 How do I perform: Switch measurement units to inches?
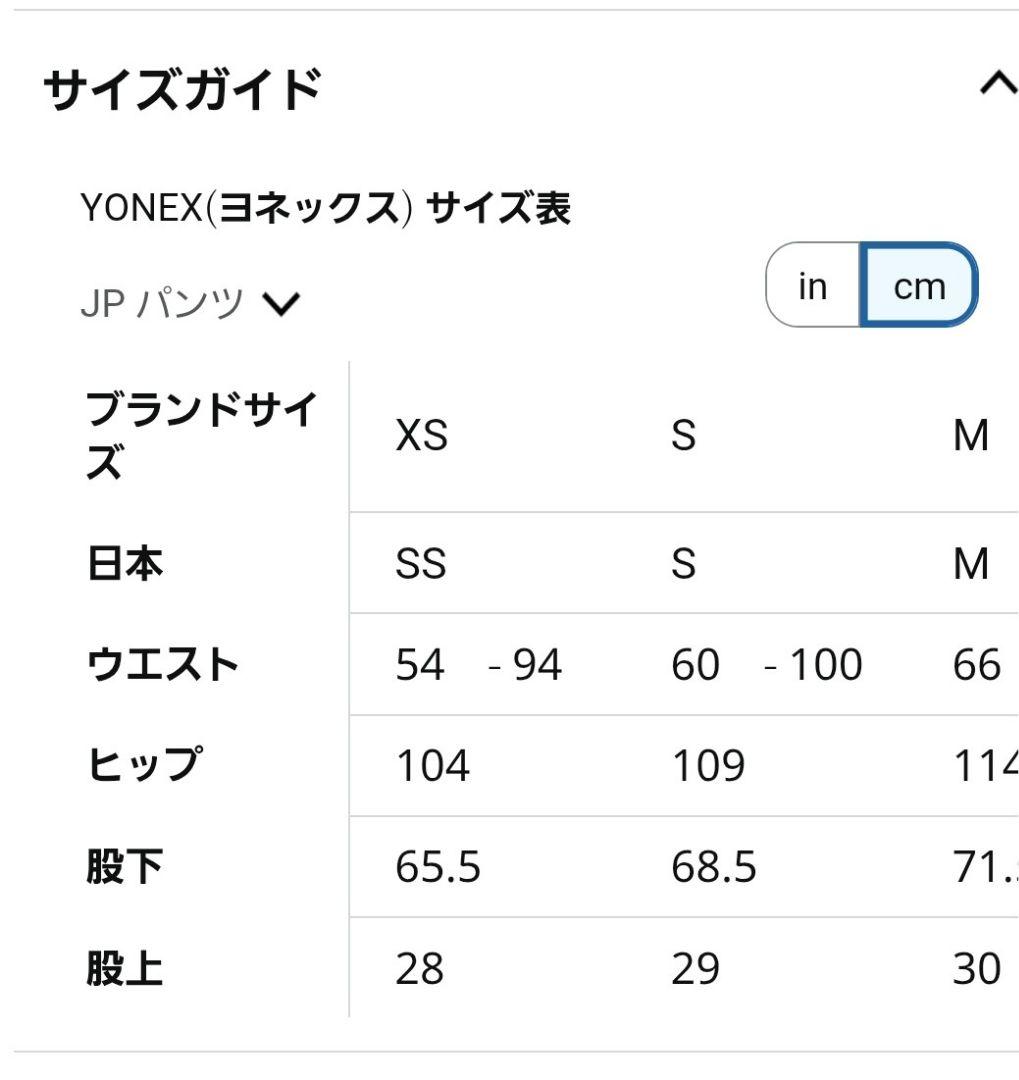811,286
